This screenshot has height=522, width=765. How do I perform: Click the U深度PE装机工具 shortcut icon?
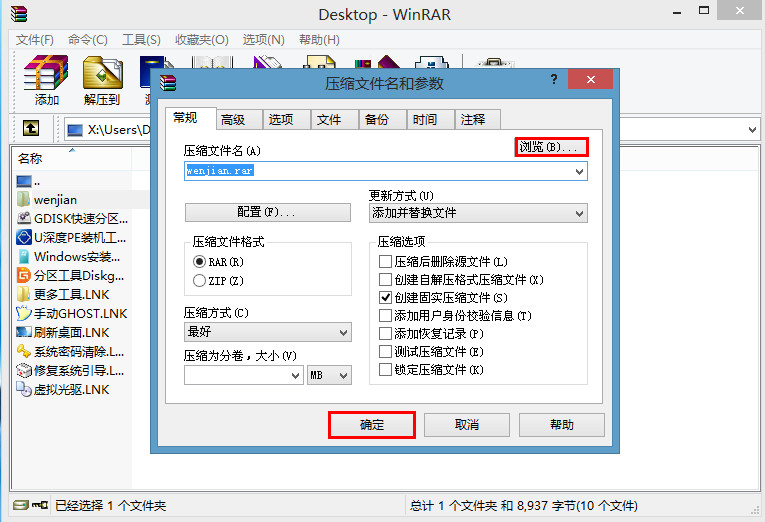pyautogui.click(x=24, y=237)
